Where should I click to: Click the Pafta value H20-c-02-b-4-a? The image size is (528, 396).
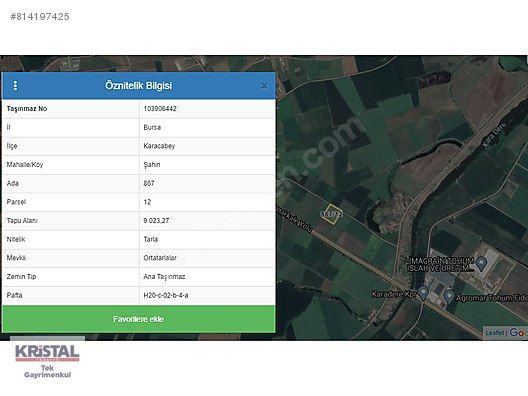click(166, 295)
